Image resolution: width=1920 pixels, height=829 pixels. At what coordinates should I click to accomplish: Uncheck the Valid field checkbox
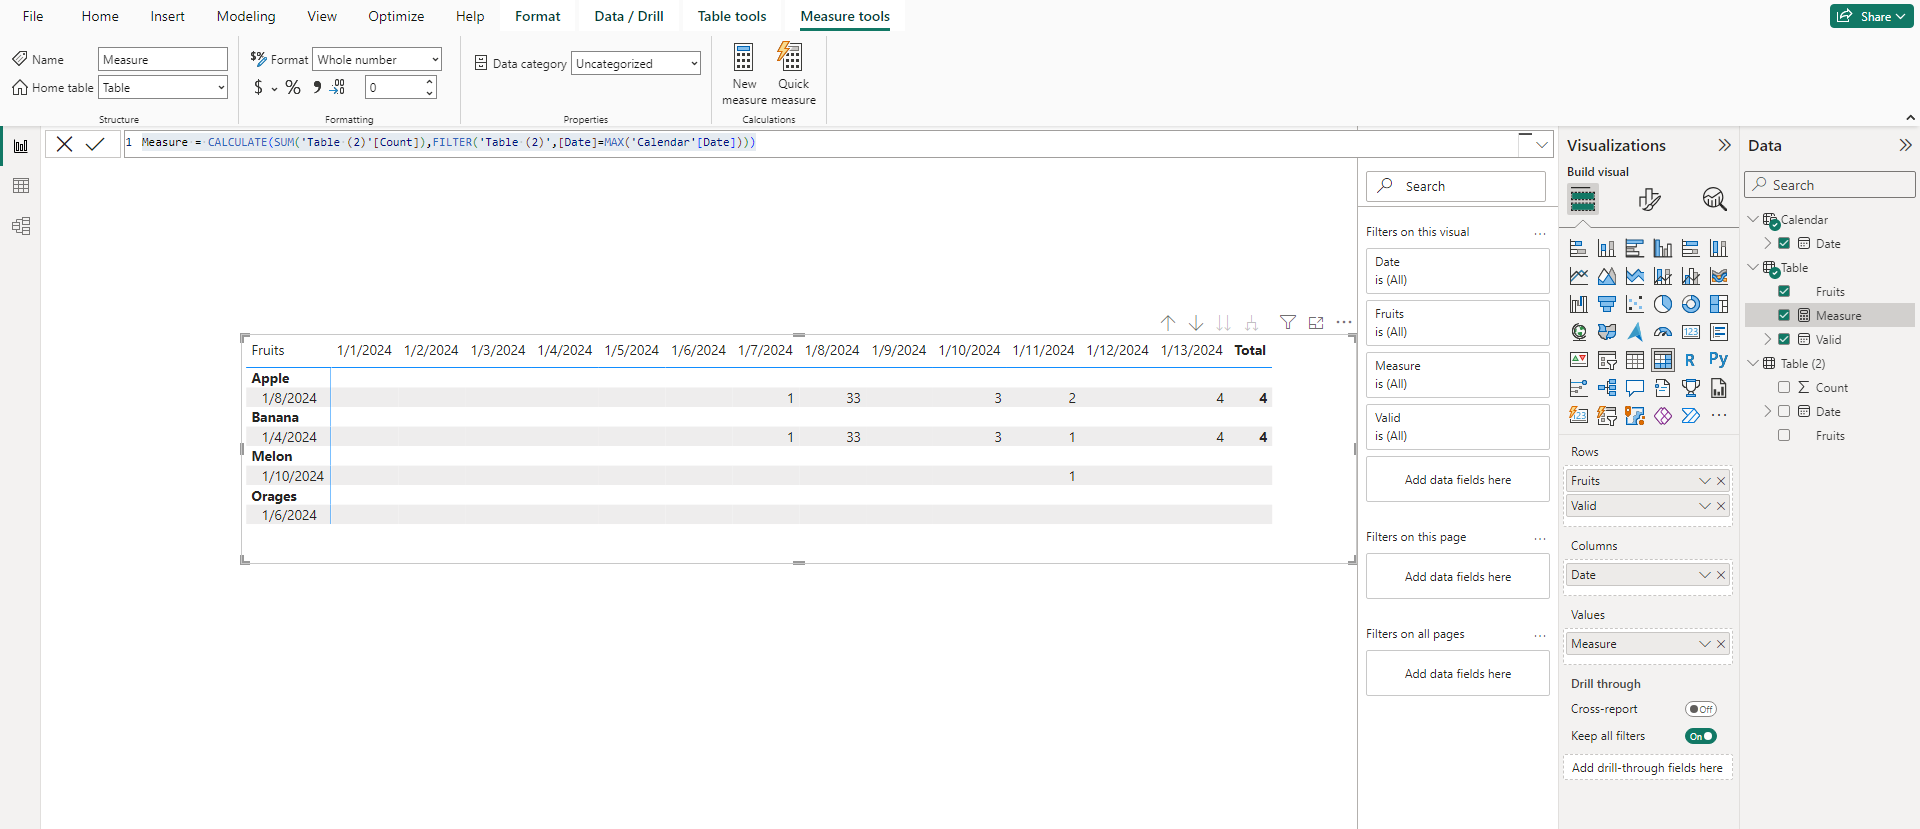[x=1784, y=339]
